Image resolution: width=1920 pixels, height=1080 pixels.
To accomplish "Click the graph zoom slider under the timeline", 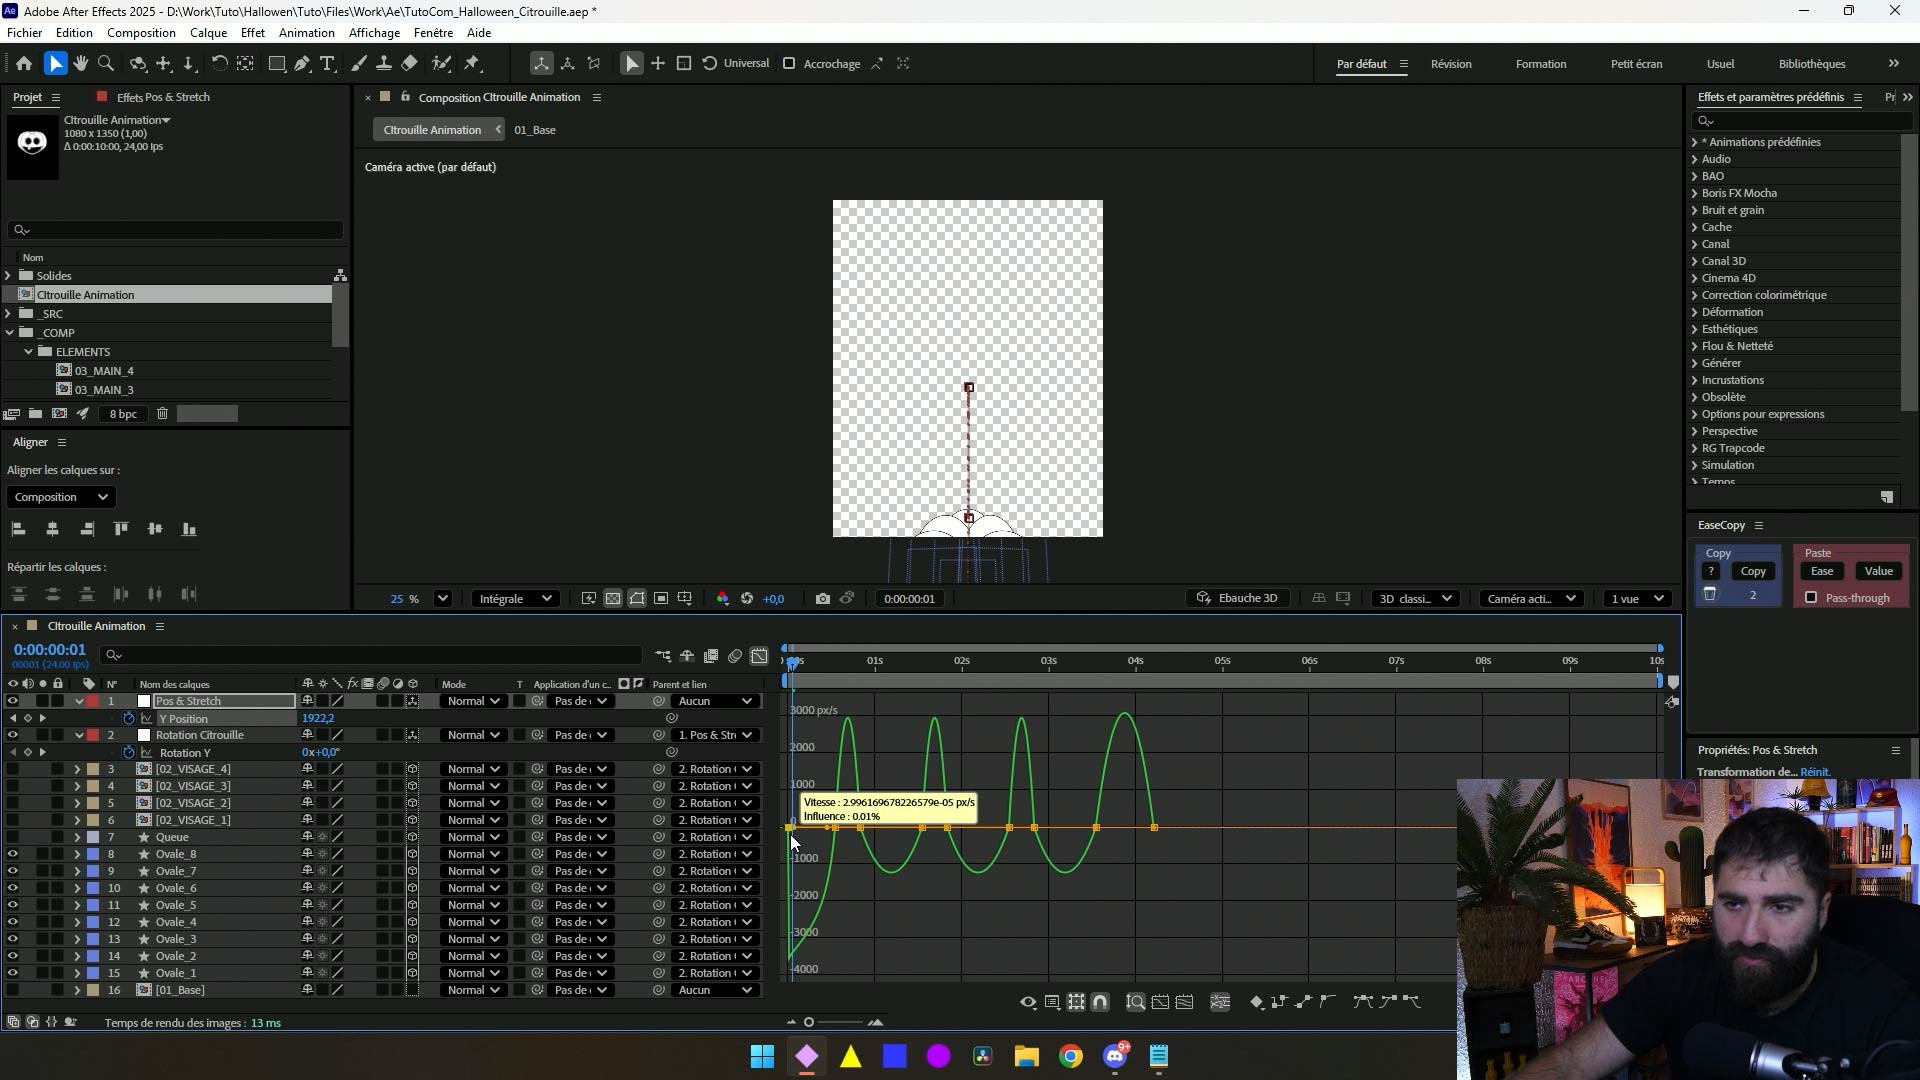I will pos(809,1022).
